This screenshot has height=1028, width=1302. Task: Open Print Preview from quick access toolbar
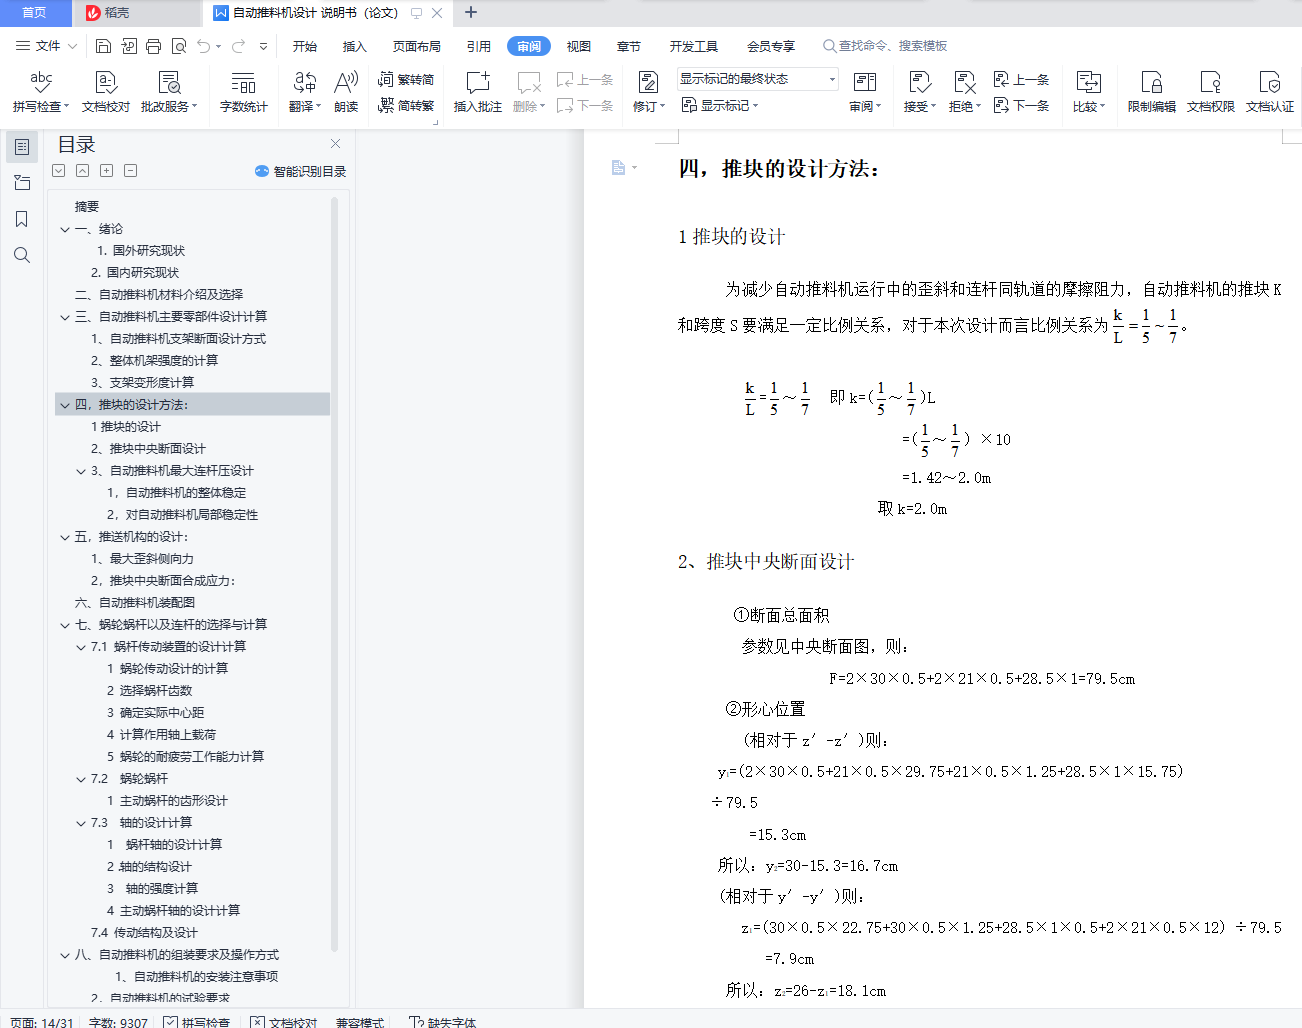tap(179, 46)
